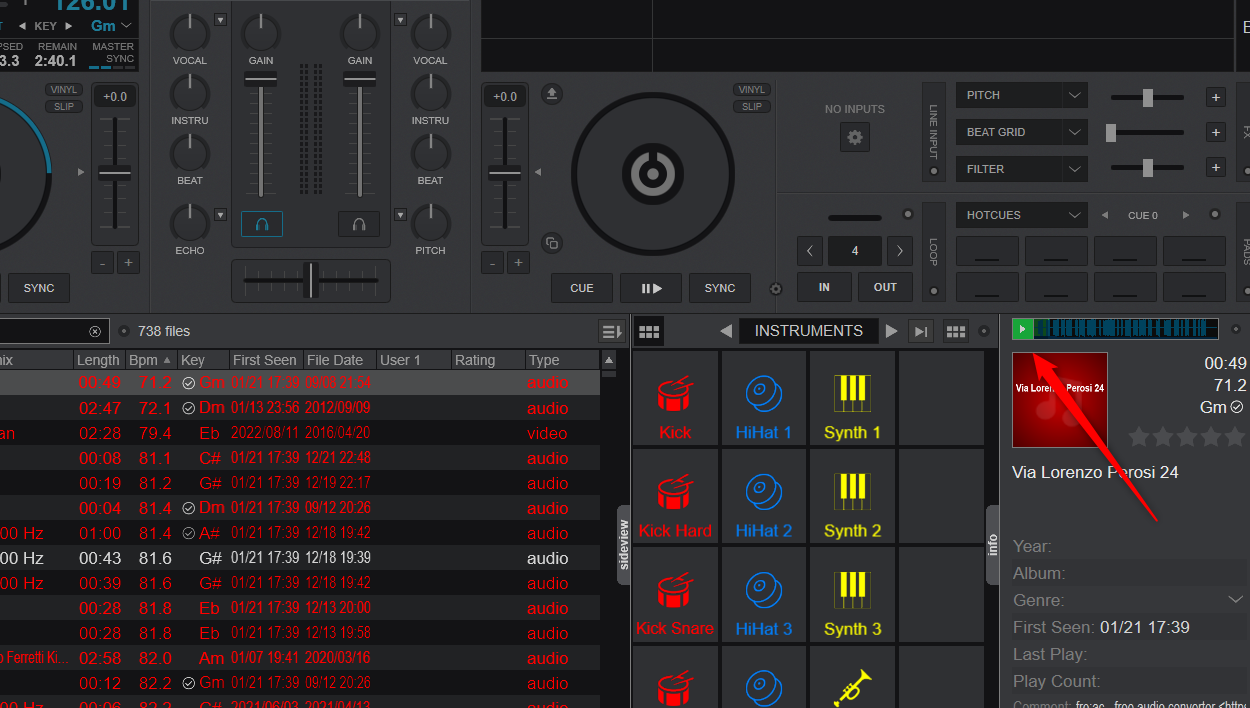Open dropdown arrow beside right PITCH knob

pyautogui.click(x=400, y=214)
